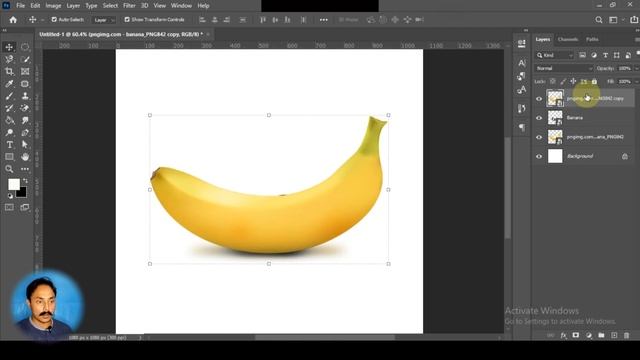Select the Type tool
This screenshot has width=640, height=360.
coord(9,144)
